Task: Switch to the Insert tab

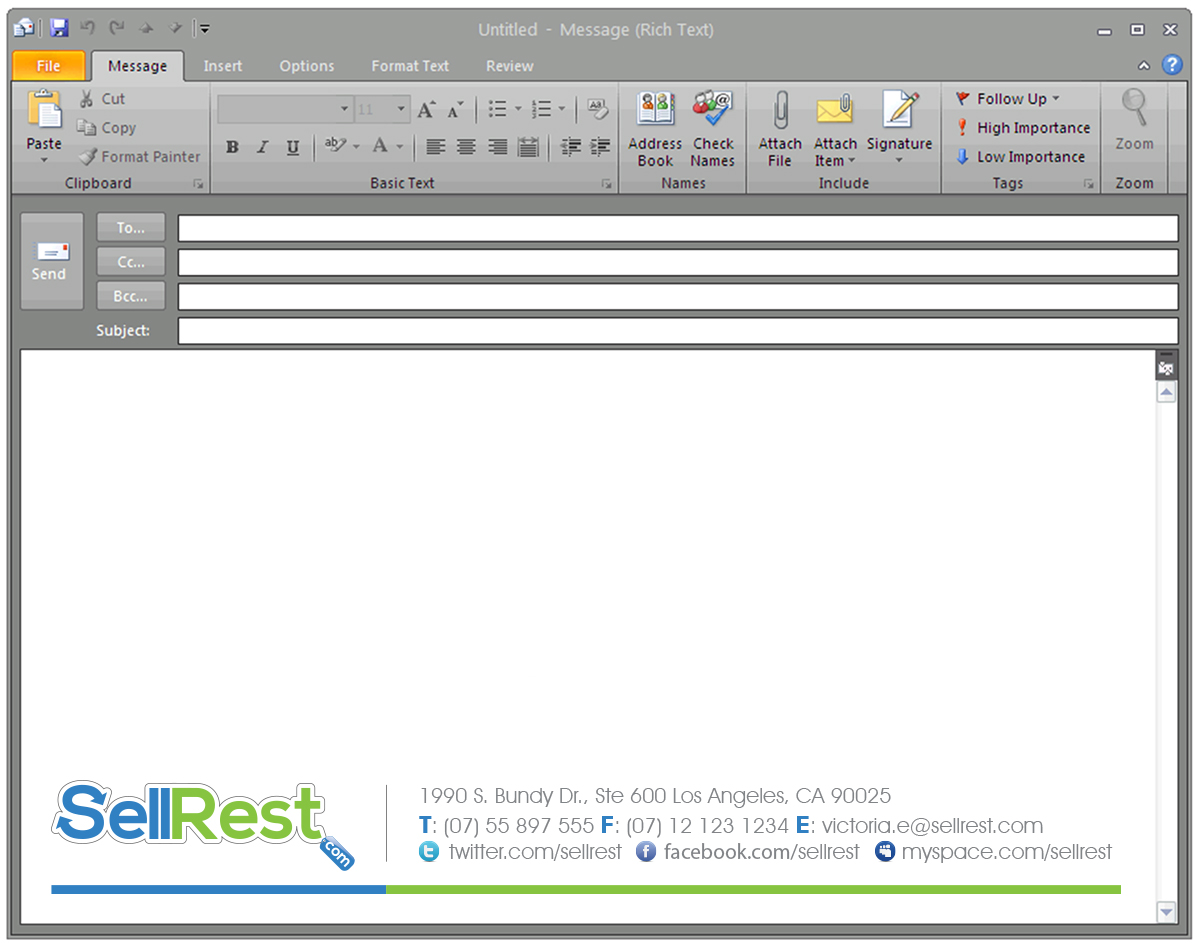Action: click(223, 66)
